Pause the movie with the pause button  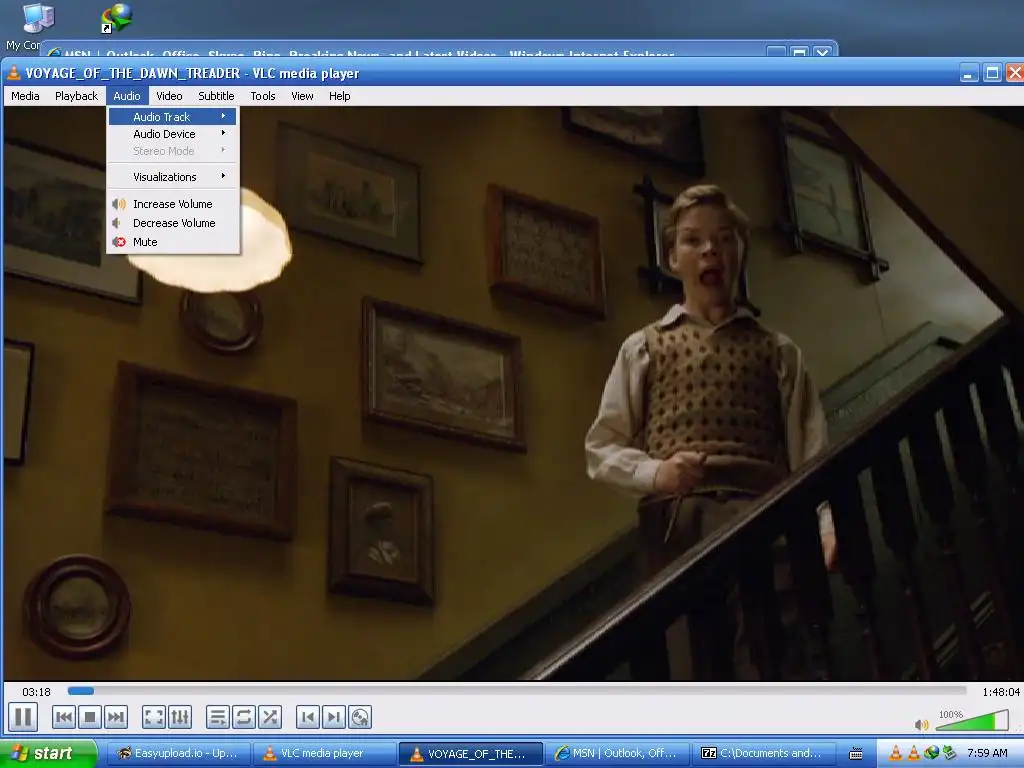point(23,717)
